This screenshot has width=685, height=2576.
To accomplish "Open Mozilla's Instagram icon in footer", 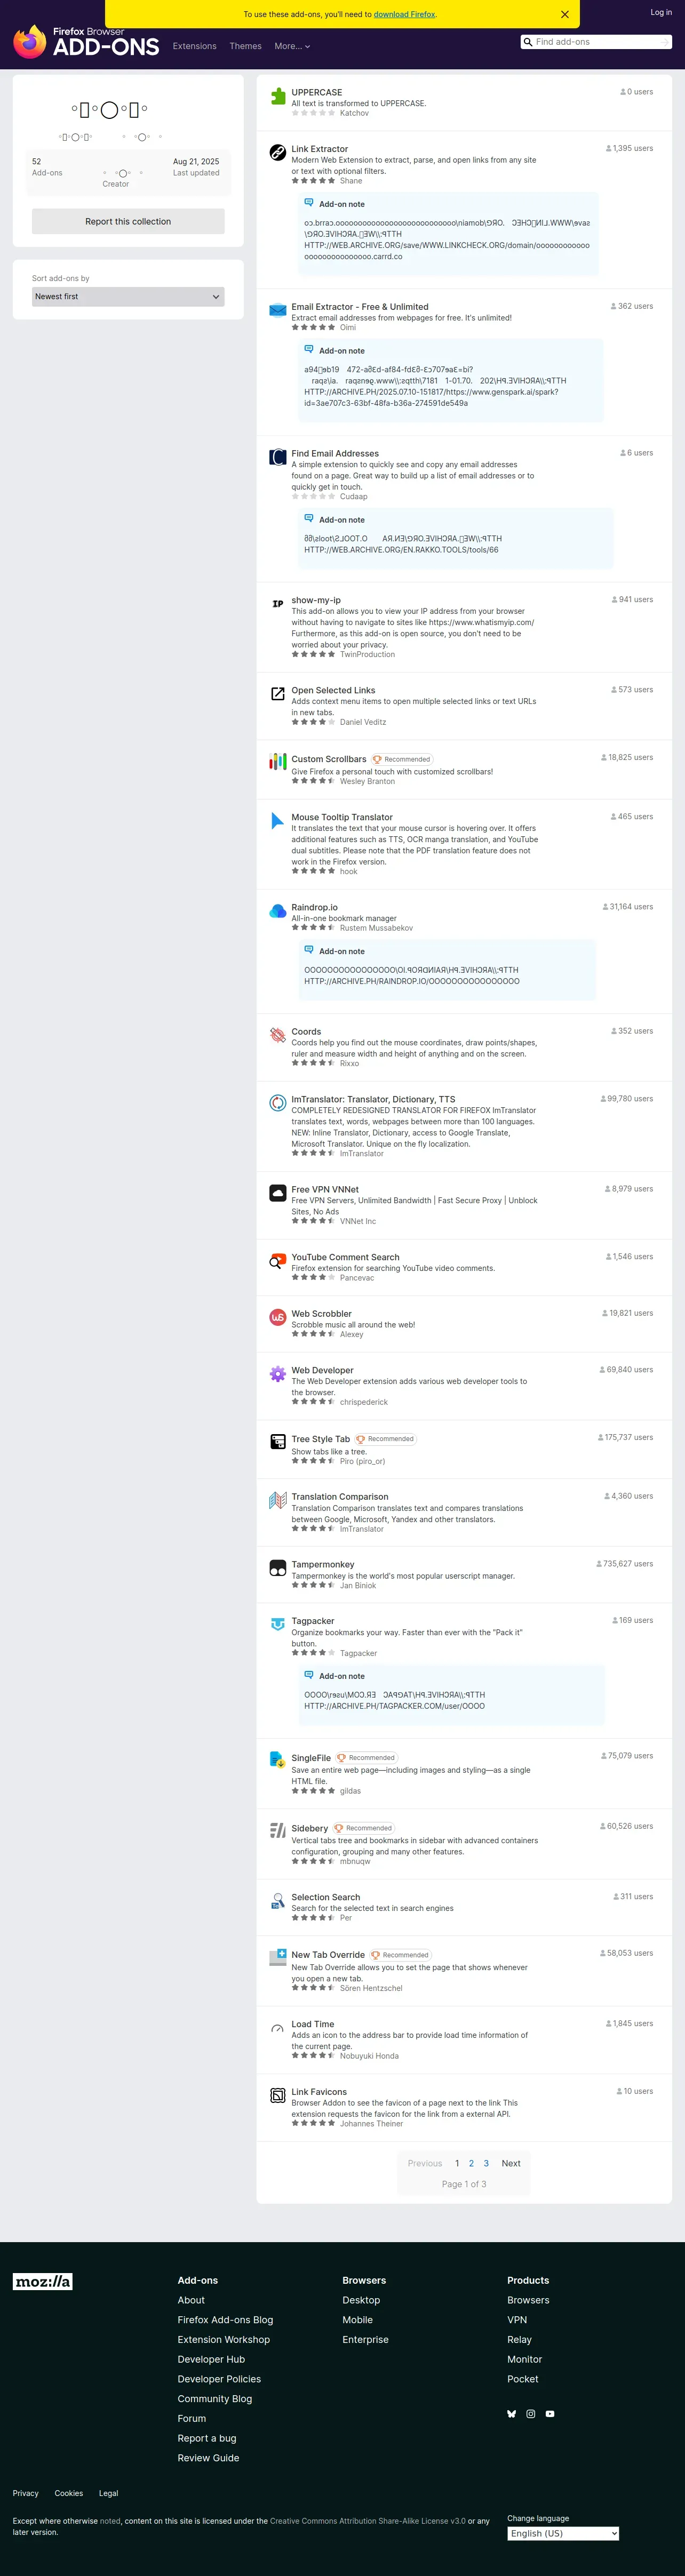I will coord(531,2414).
